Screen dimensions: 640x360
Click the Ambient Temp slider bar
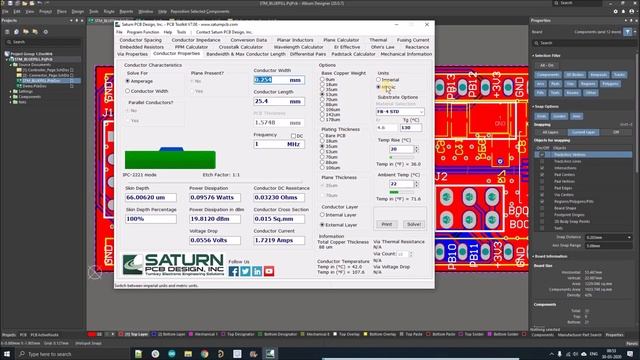click(x=402, y=192)
